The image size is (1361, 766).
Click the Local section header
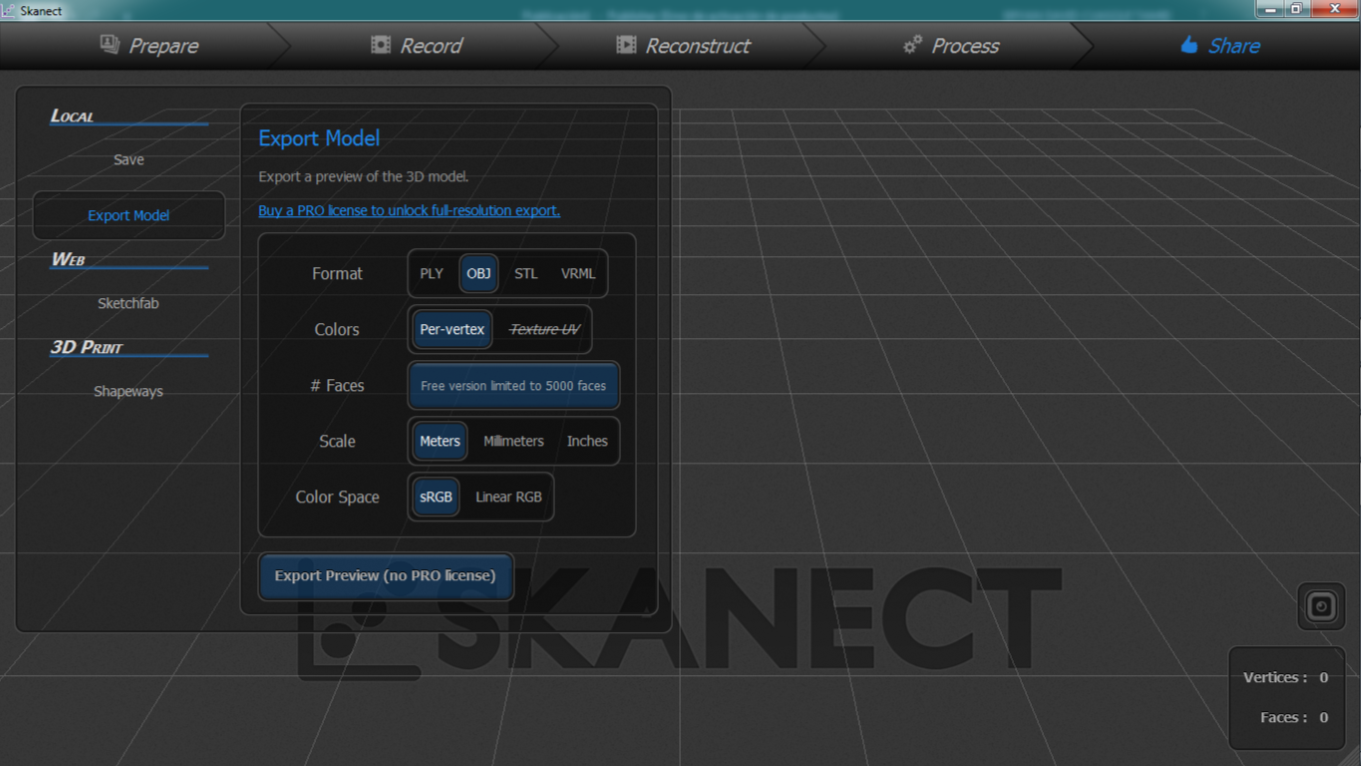[72, 116]
